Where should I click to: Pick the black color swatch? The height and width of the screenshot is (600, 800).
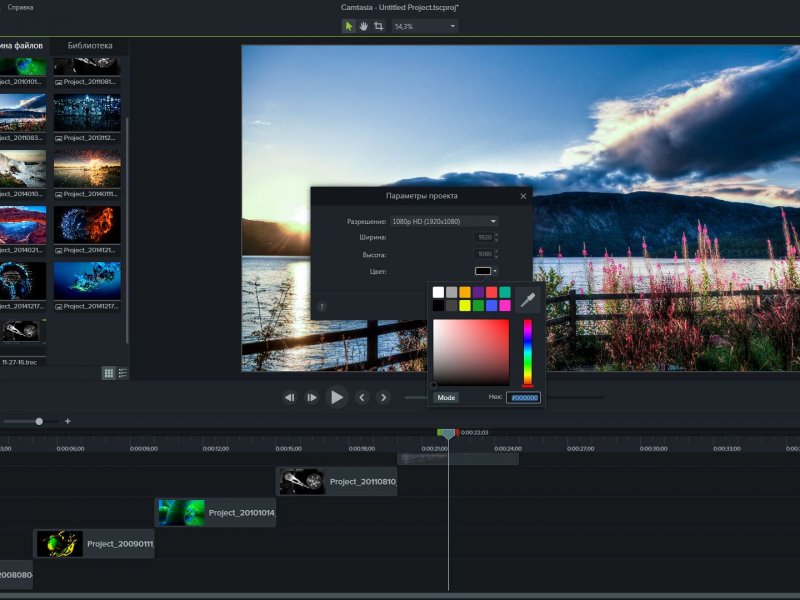coord(438,305)
